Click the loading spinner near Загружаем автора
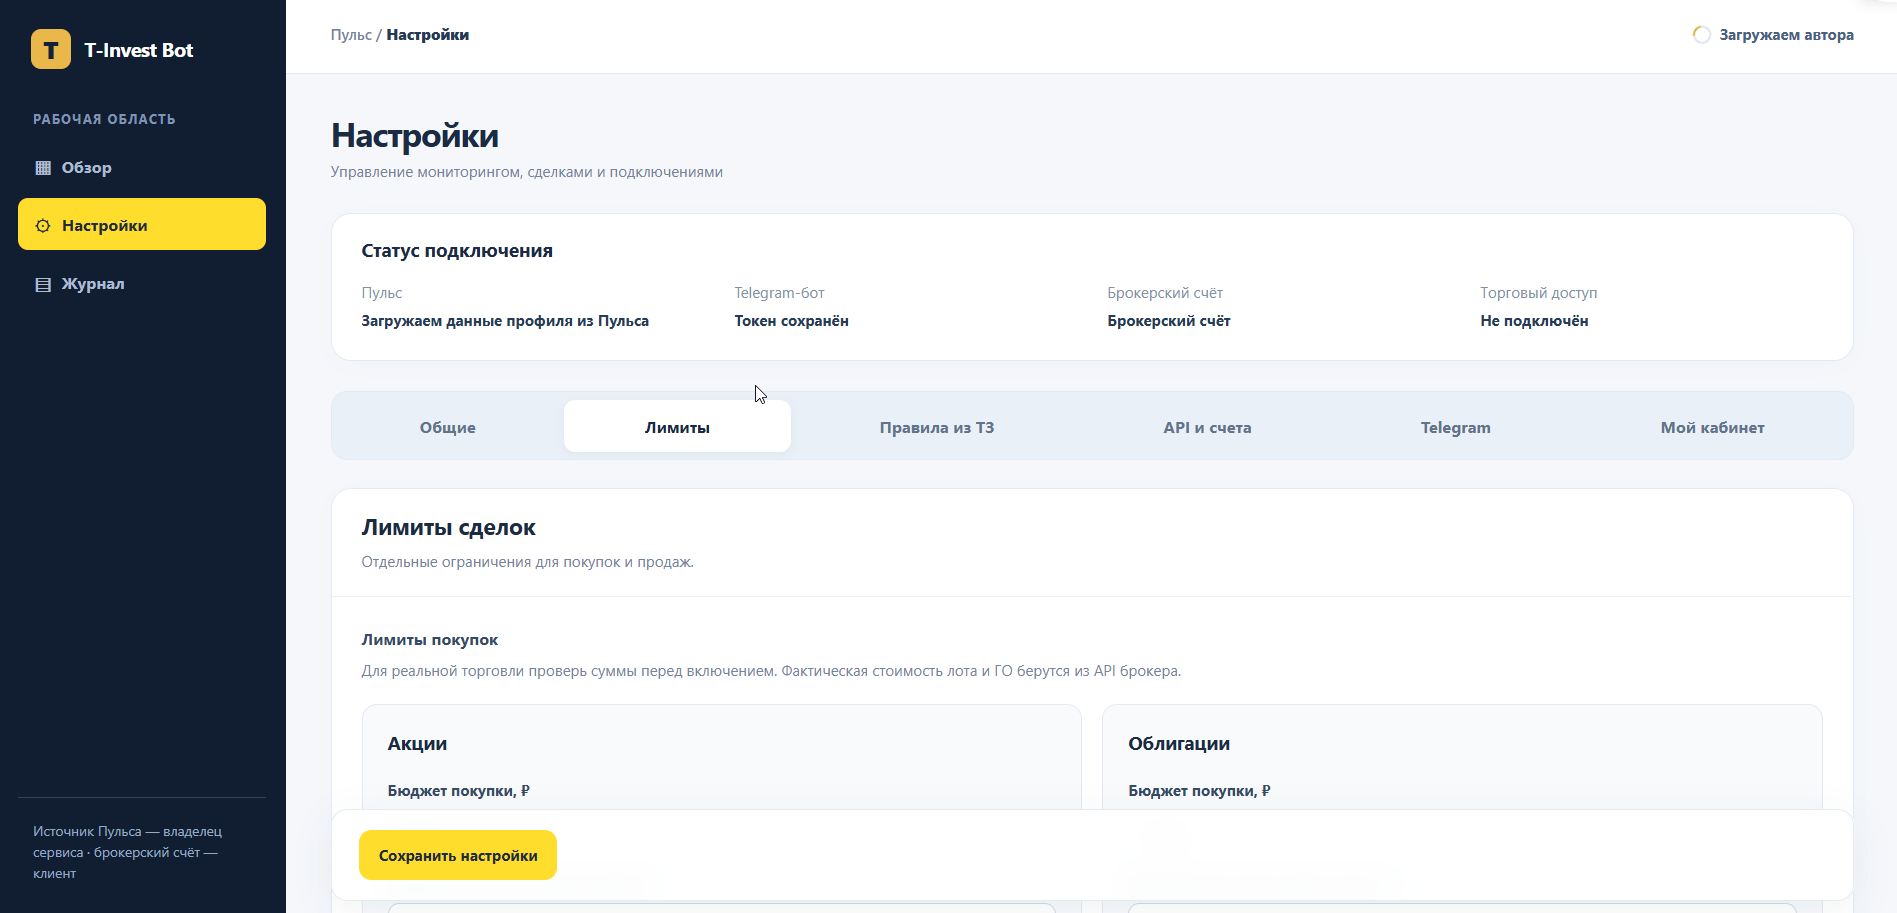Screen dimensions: 1897x913 pyautogui.click(x=1701, y=35)
